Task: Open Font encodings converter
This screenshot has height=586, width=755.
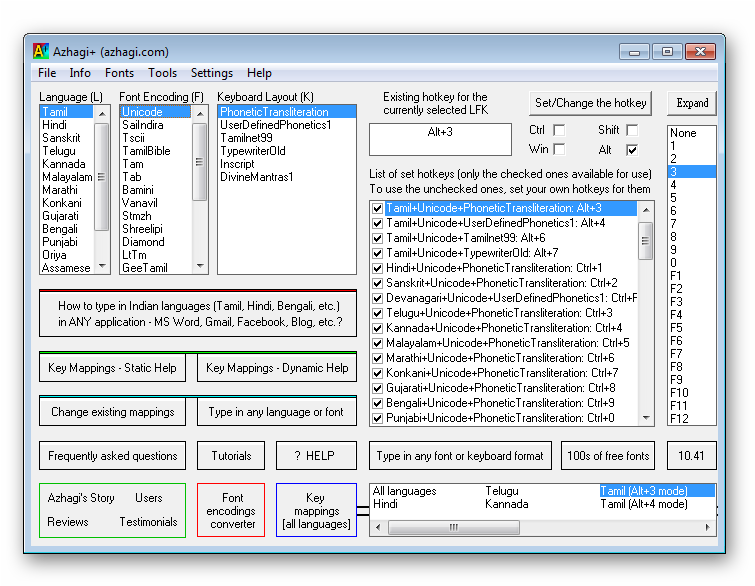Action: coord(231,510)
